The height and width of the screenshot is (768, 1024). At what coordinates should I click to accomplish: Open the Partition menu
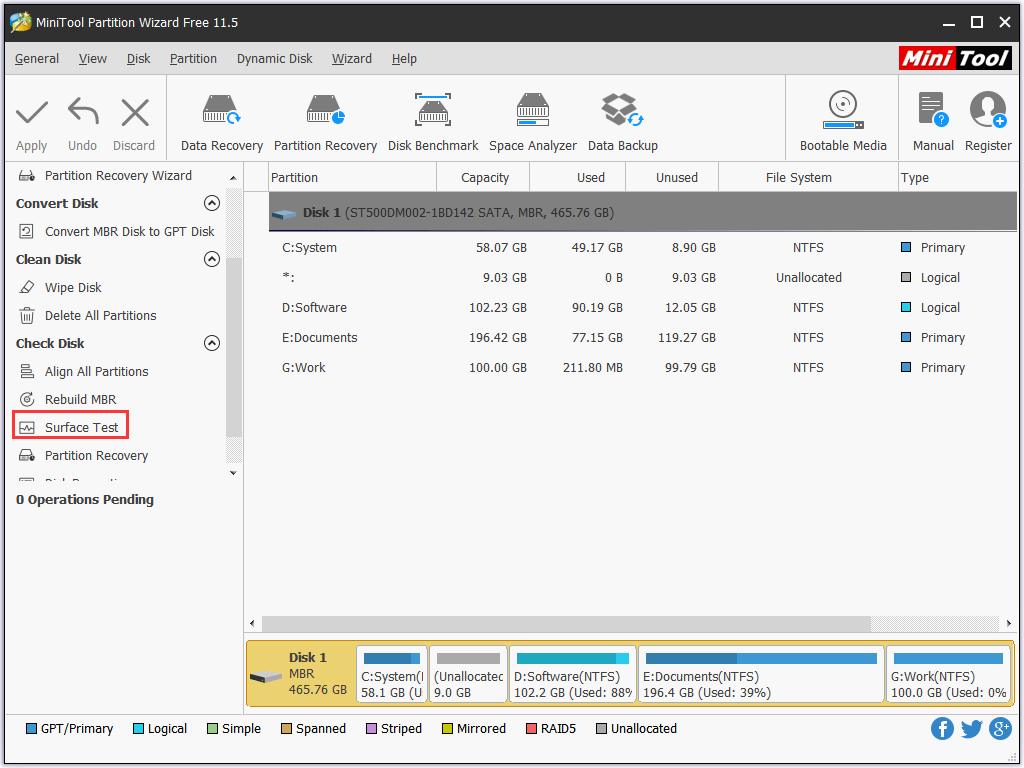193,59
